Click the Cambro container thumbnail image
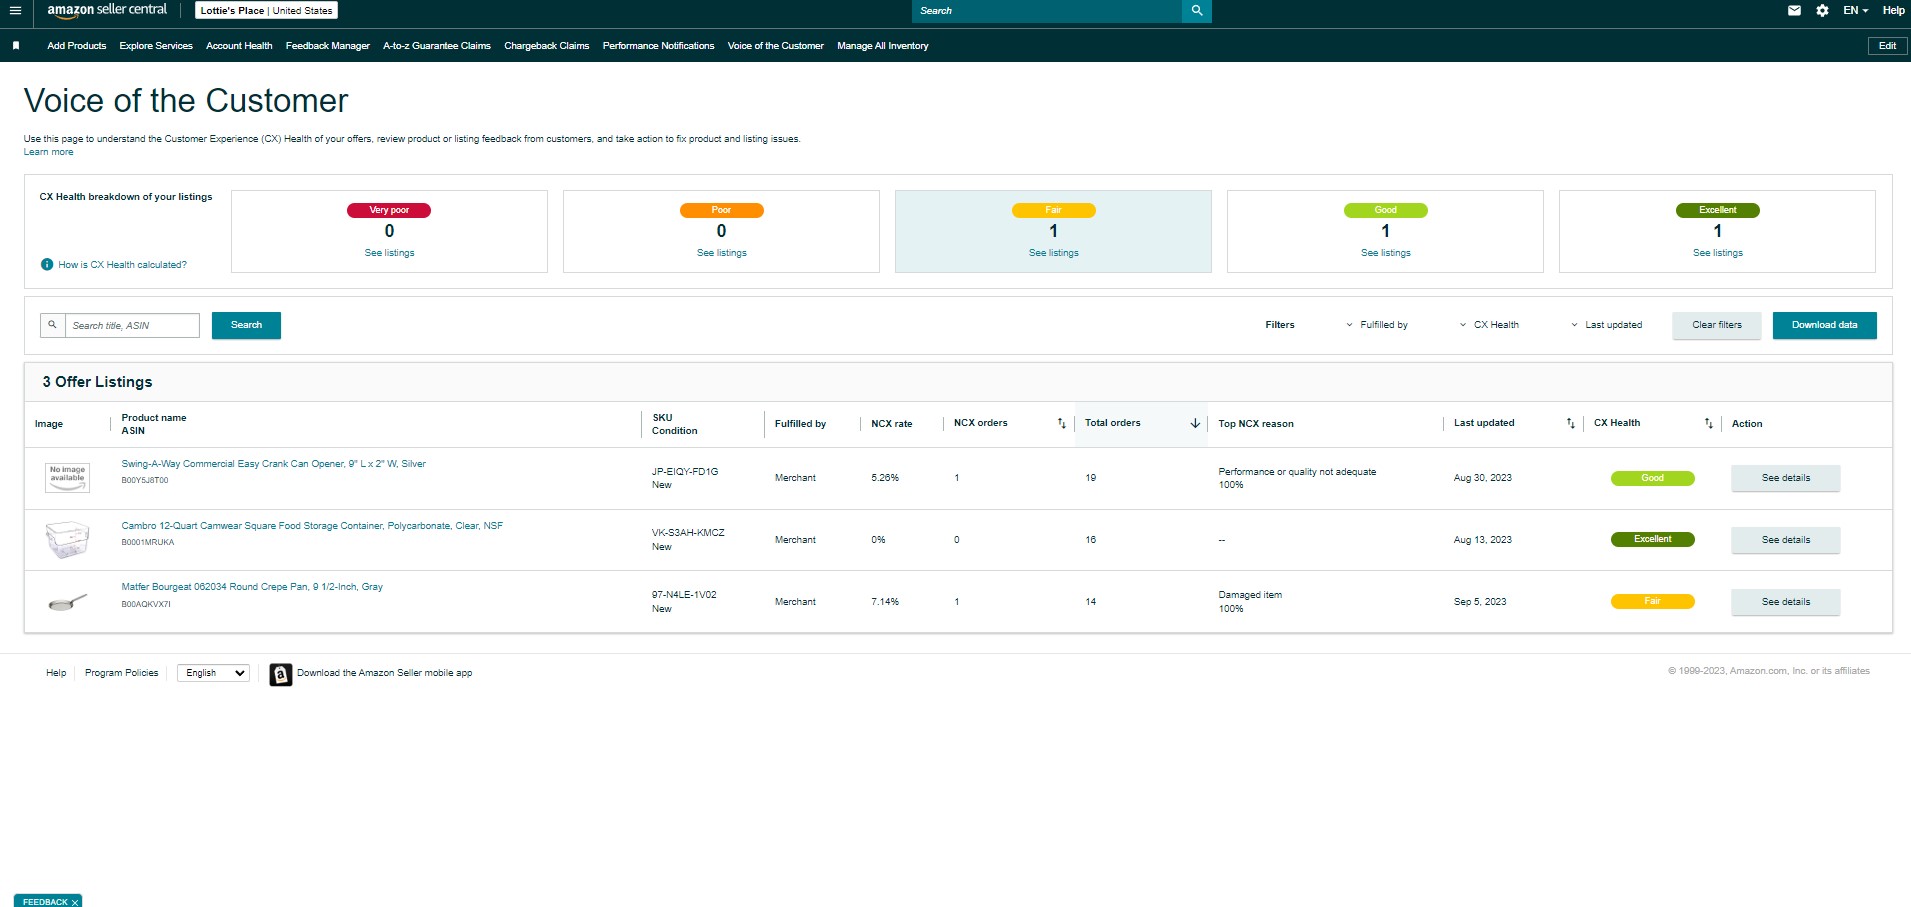Screen dimensions: 1911x907 [x=68, y=540]
